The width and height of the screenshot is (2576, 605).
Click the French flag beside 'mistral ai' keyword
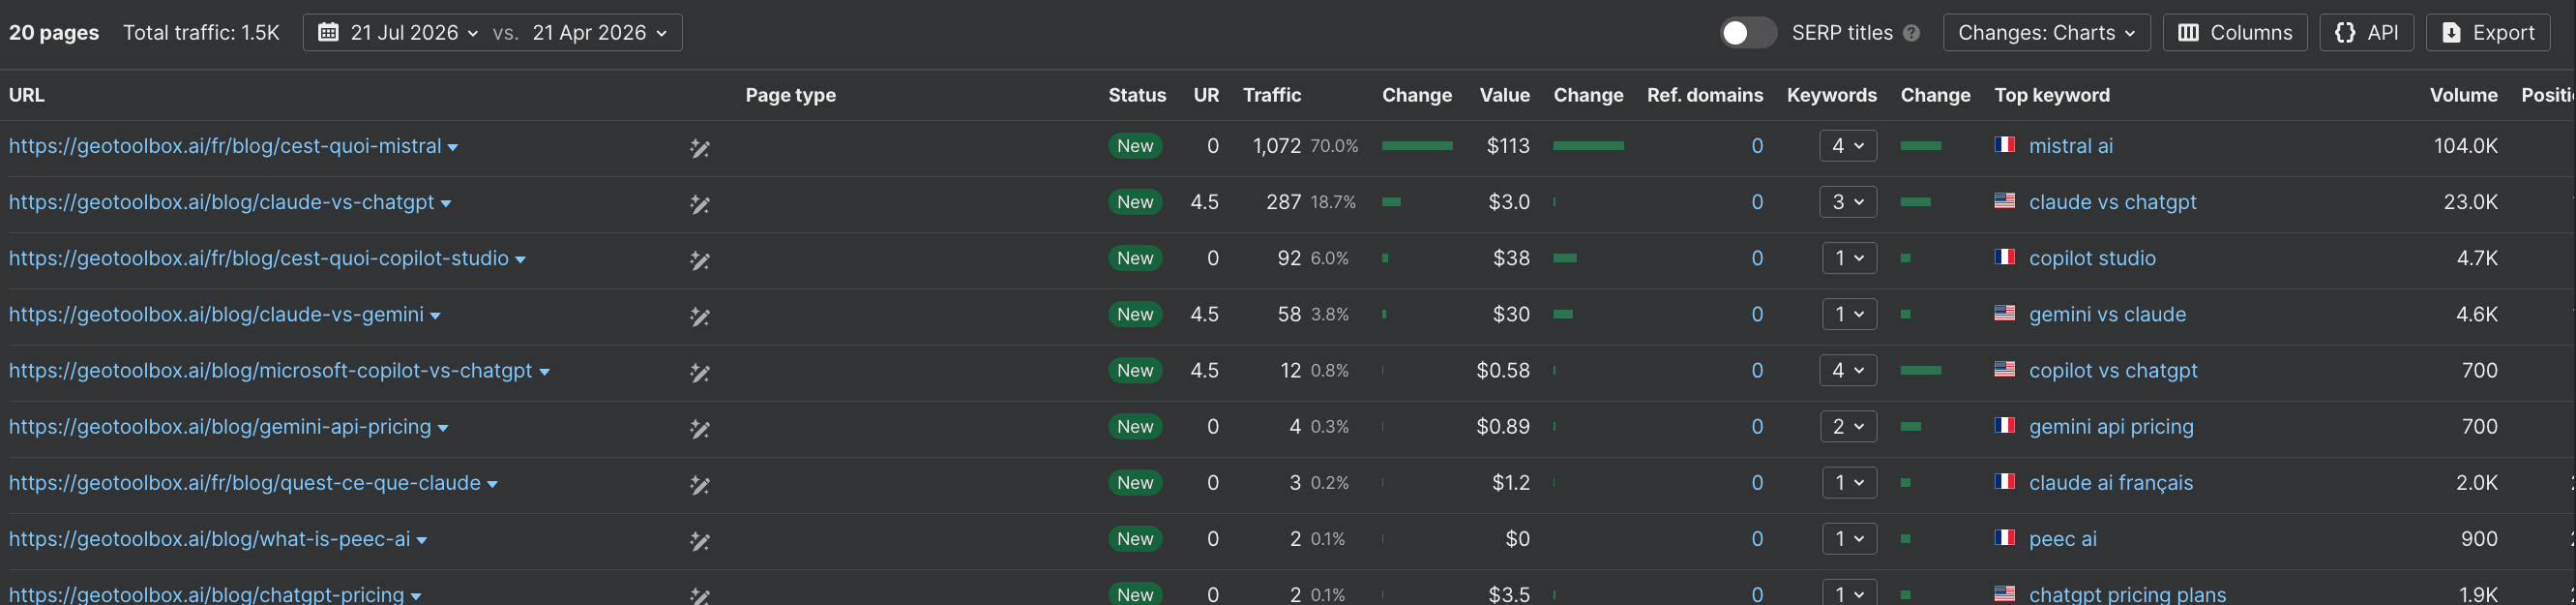click(2004, 145)
